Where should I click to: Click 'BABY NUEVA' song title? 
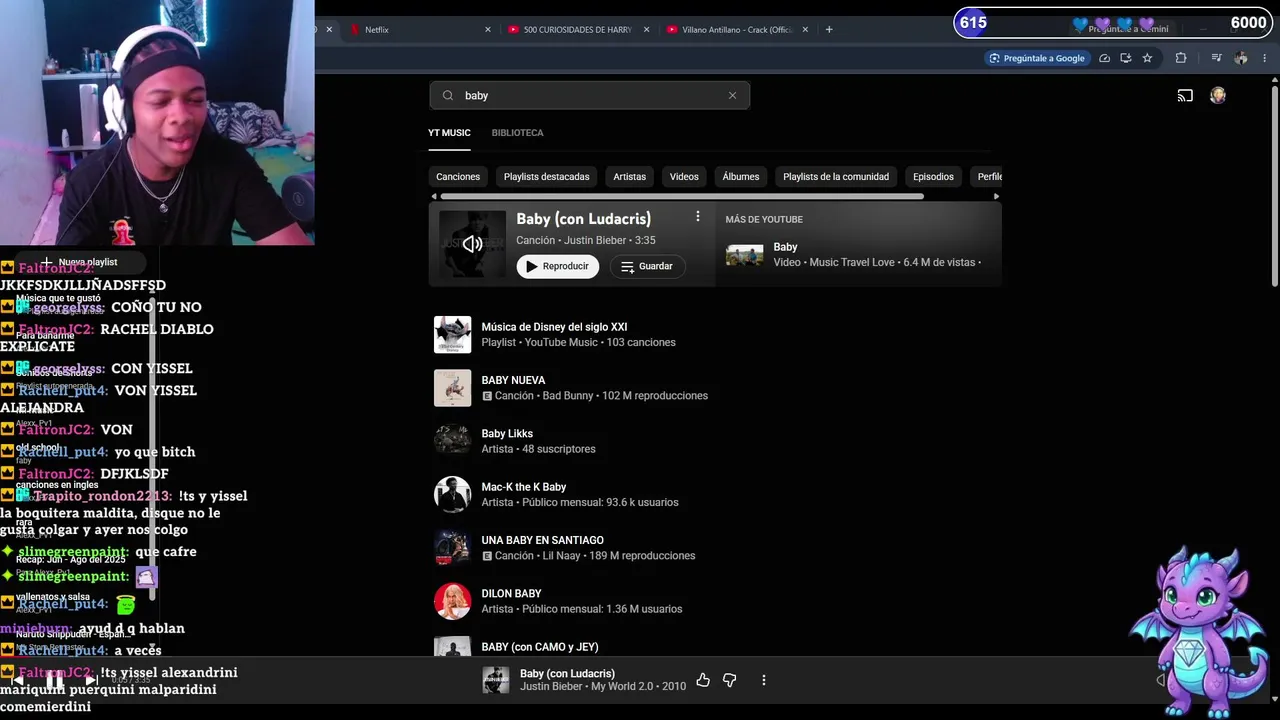[x=513, y=380]
